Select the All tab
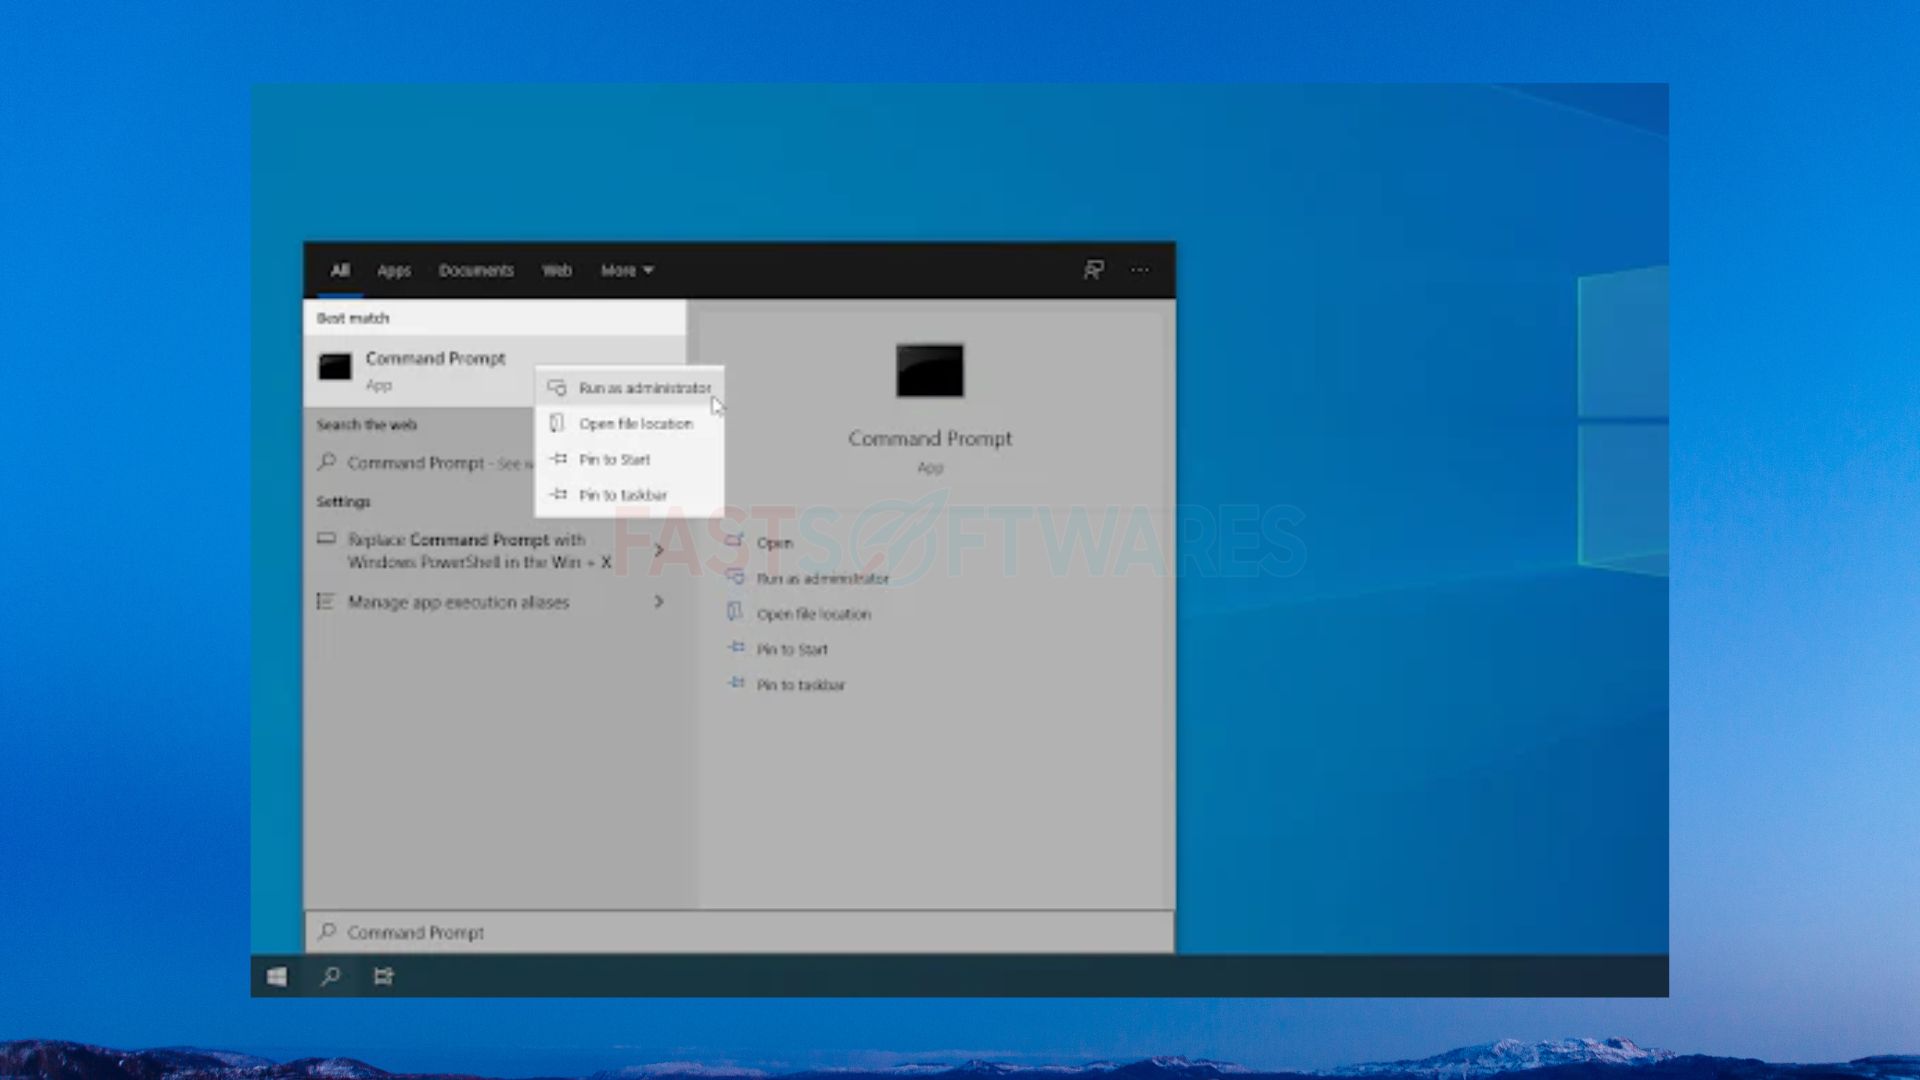The image size is (1920, 1080). pyautogui.click(x=340, y=270)
